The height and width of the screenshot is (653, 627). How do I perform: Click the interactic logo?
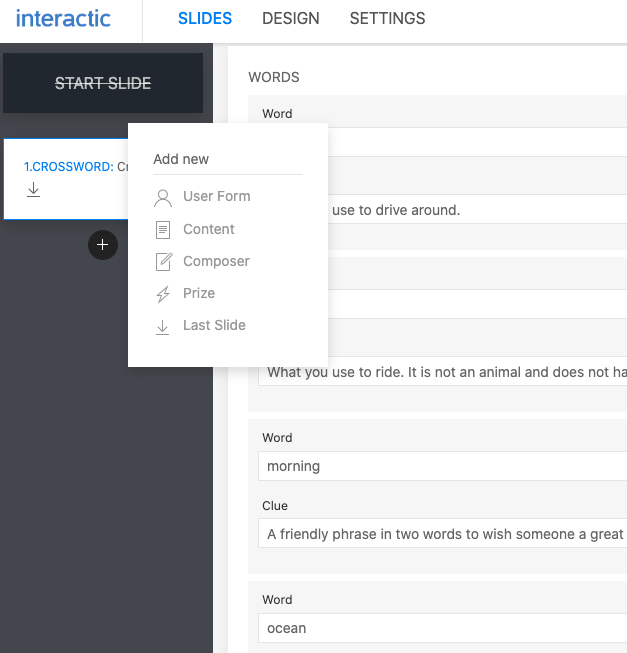click(x=64, y=19)
